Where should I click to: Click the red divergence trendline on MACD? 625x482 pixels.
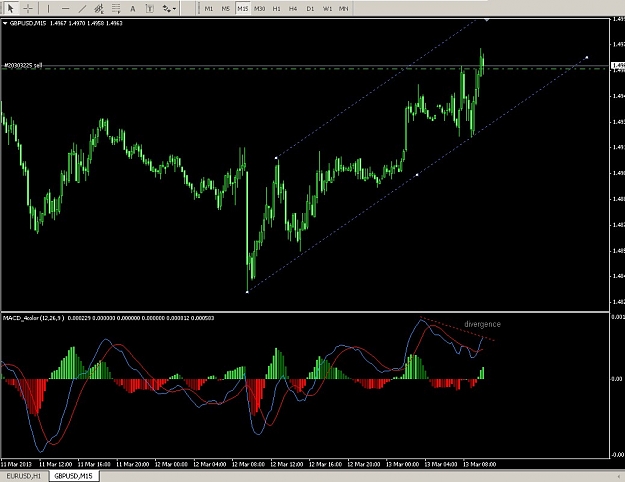click(458, 329)
